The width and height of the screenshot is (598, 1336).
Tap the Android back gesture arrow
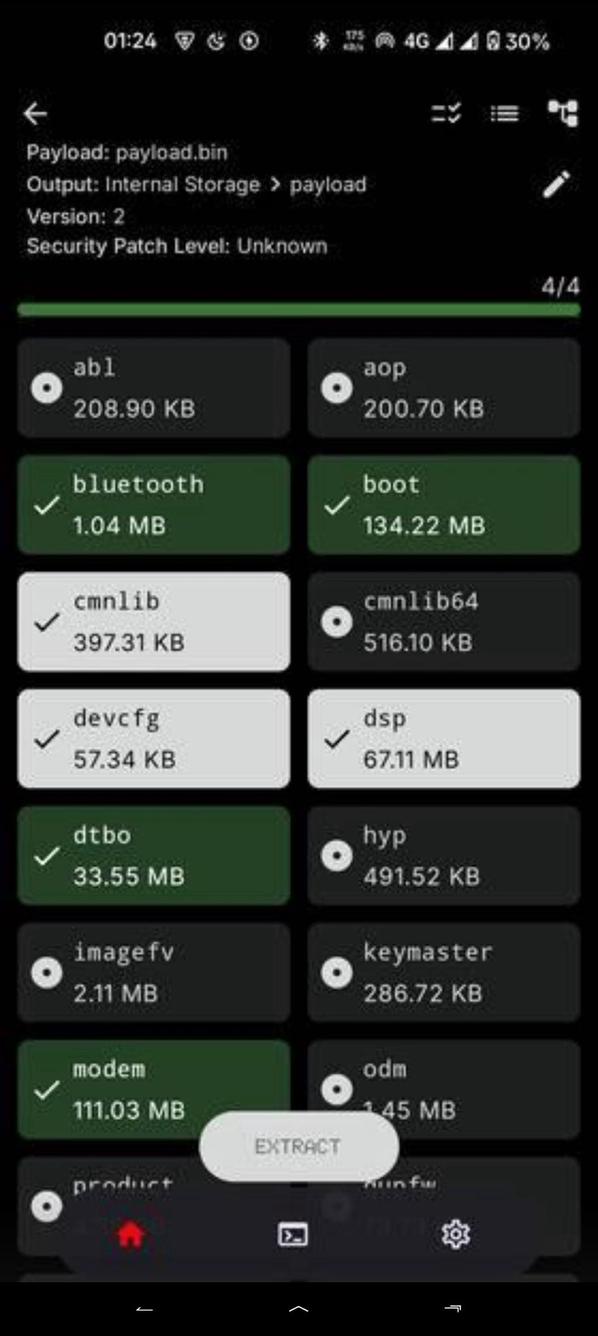pyautogui.click(x=144, y=1308)
